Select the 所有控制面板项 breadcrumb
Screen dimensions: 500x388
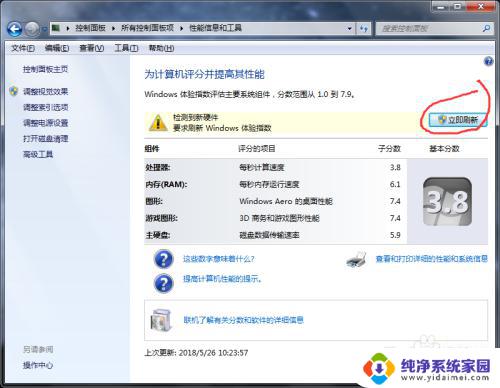147,28
